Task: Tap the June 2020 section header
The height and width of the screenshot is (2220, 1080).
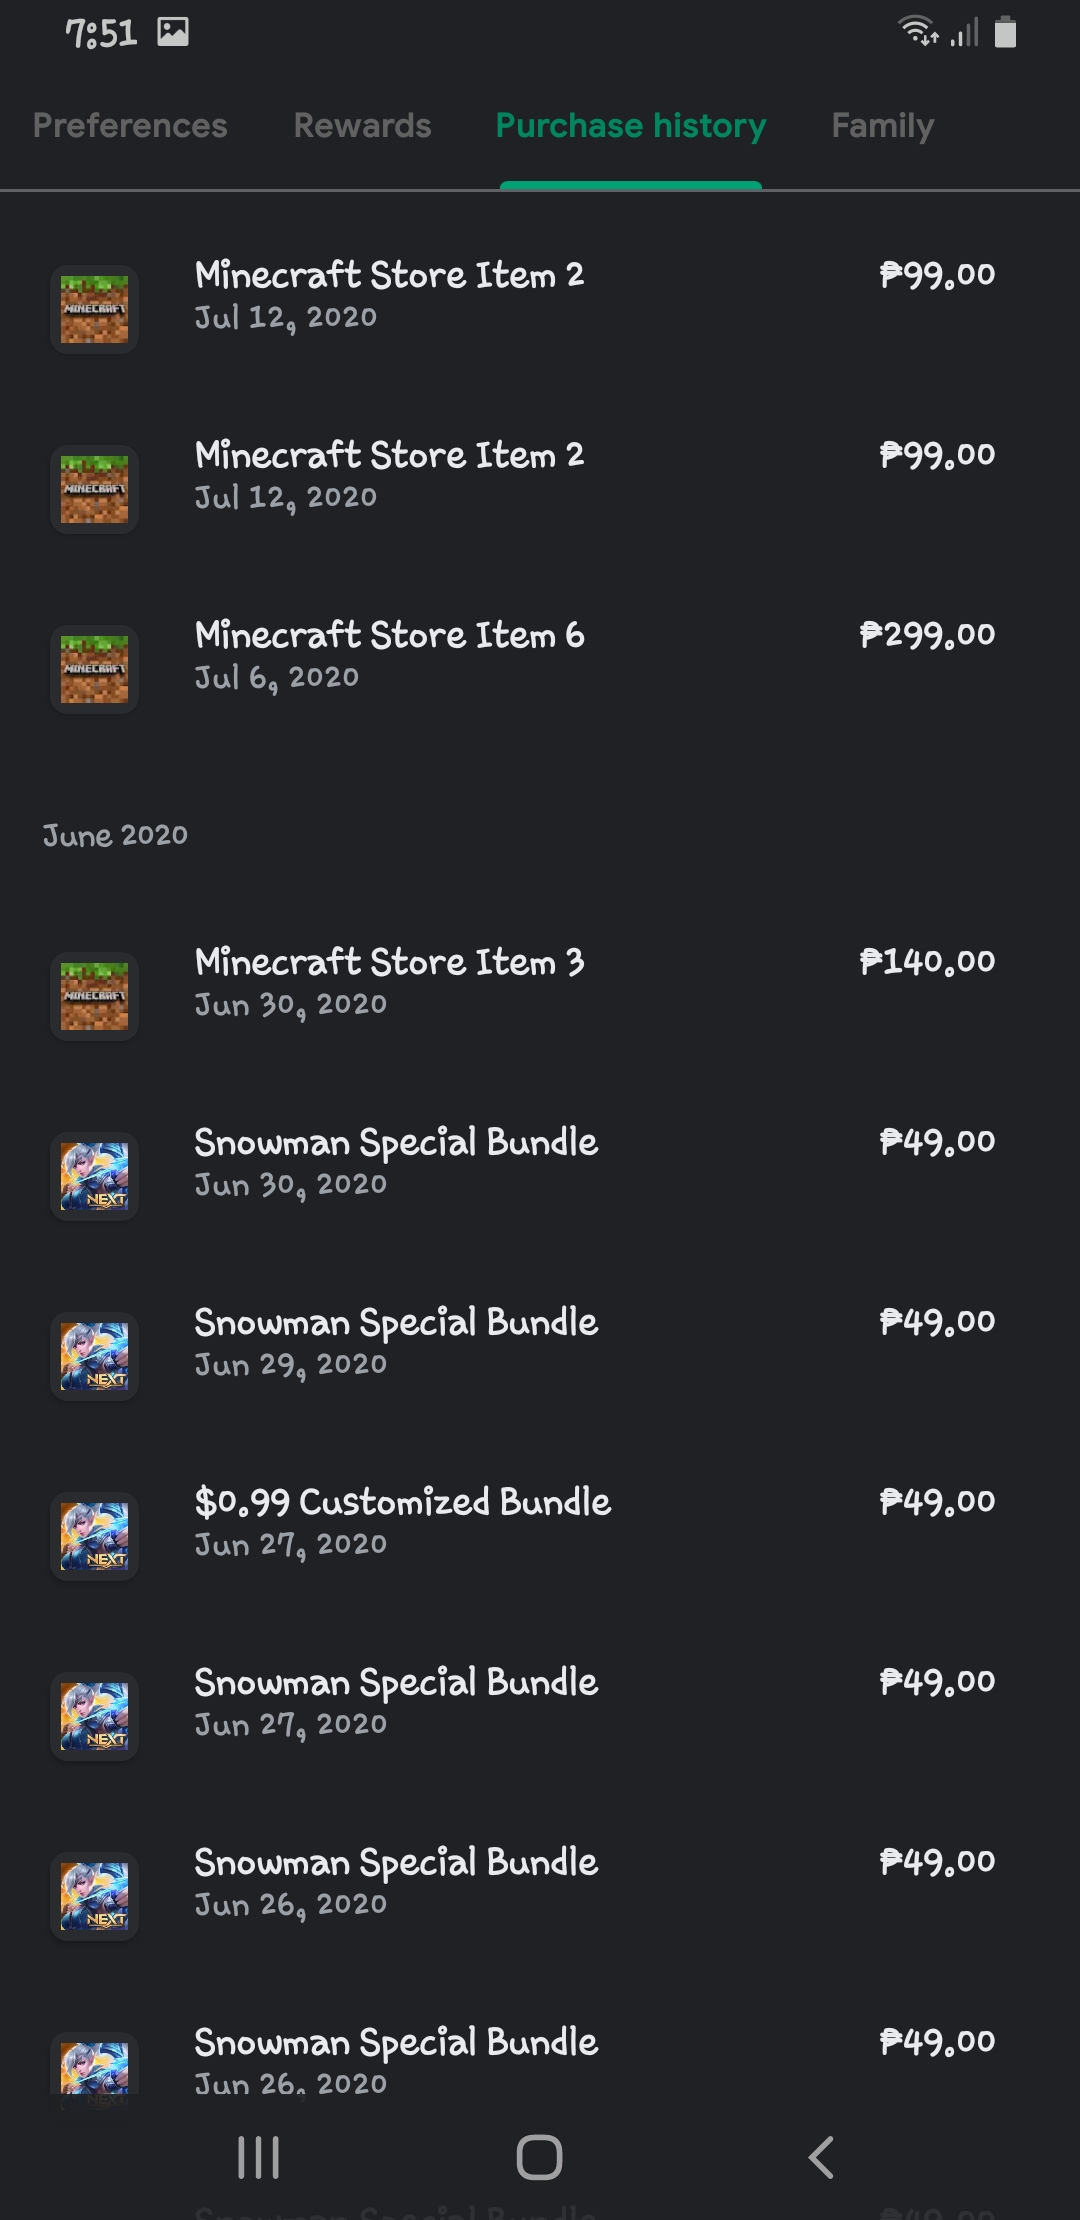Action: (x=115, y=836)
